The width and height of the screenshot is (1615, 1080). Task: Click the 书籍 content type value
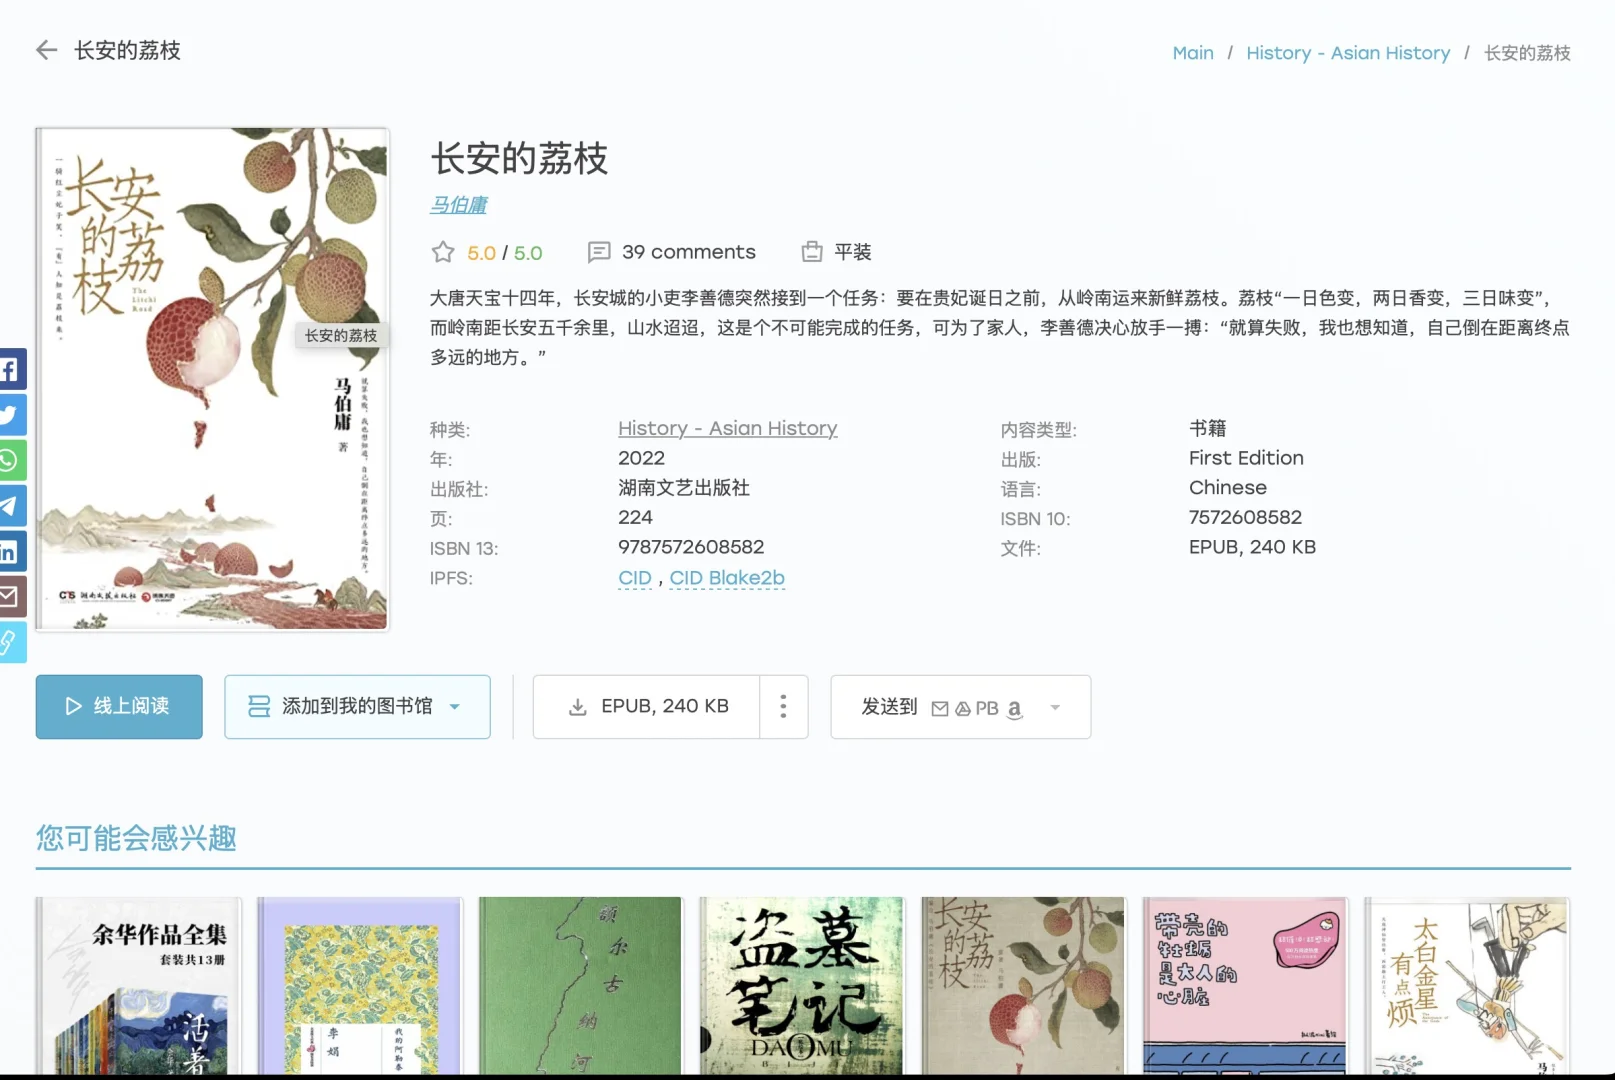click(1207, 428)
